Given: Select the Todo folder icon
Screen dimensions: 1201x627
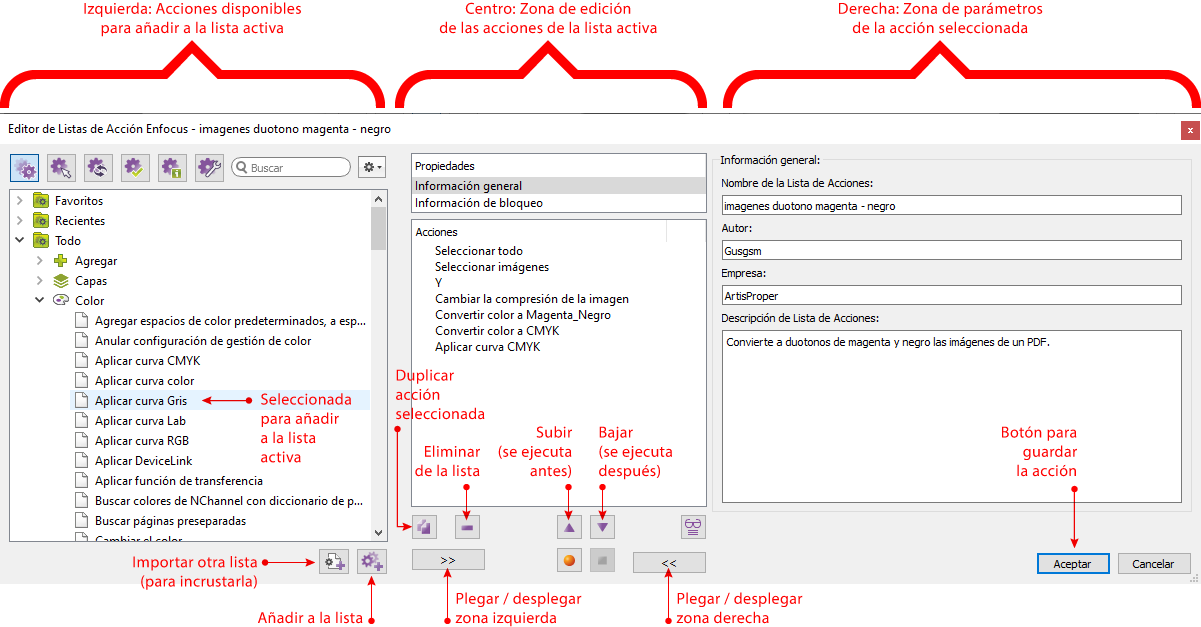Looking at the screenshot, I should coord(41,241).
